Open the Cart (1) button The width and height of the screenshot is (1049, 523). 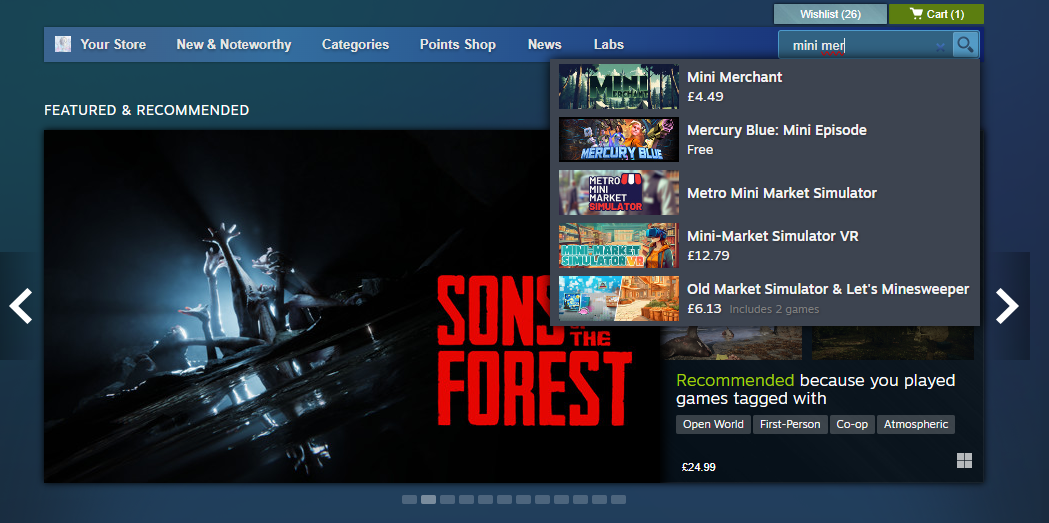click(936, 14)
